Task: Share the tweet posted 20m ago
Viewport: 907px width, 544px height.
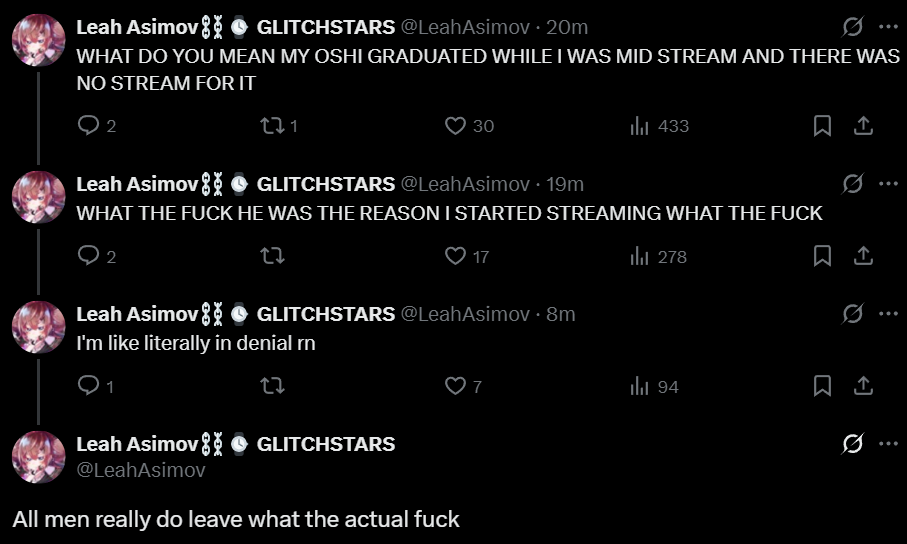Action: point(863,126)
